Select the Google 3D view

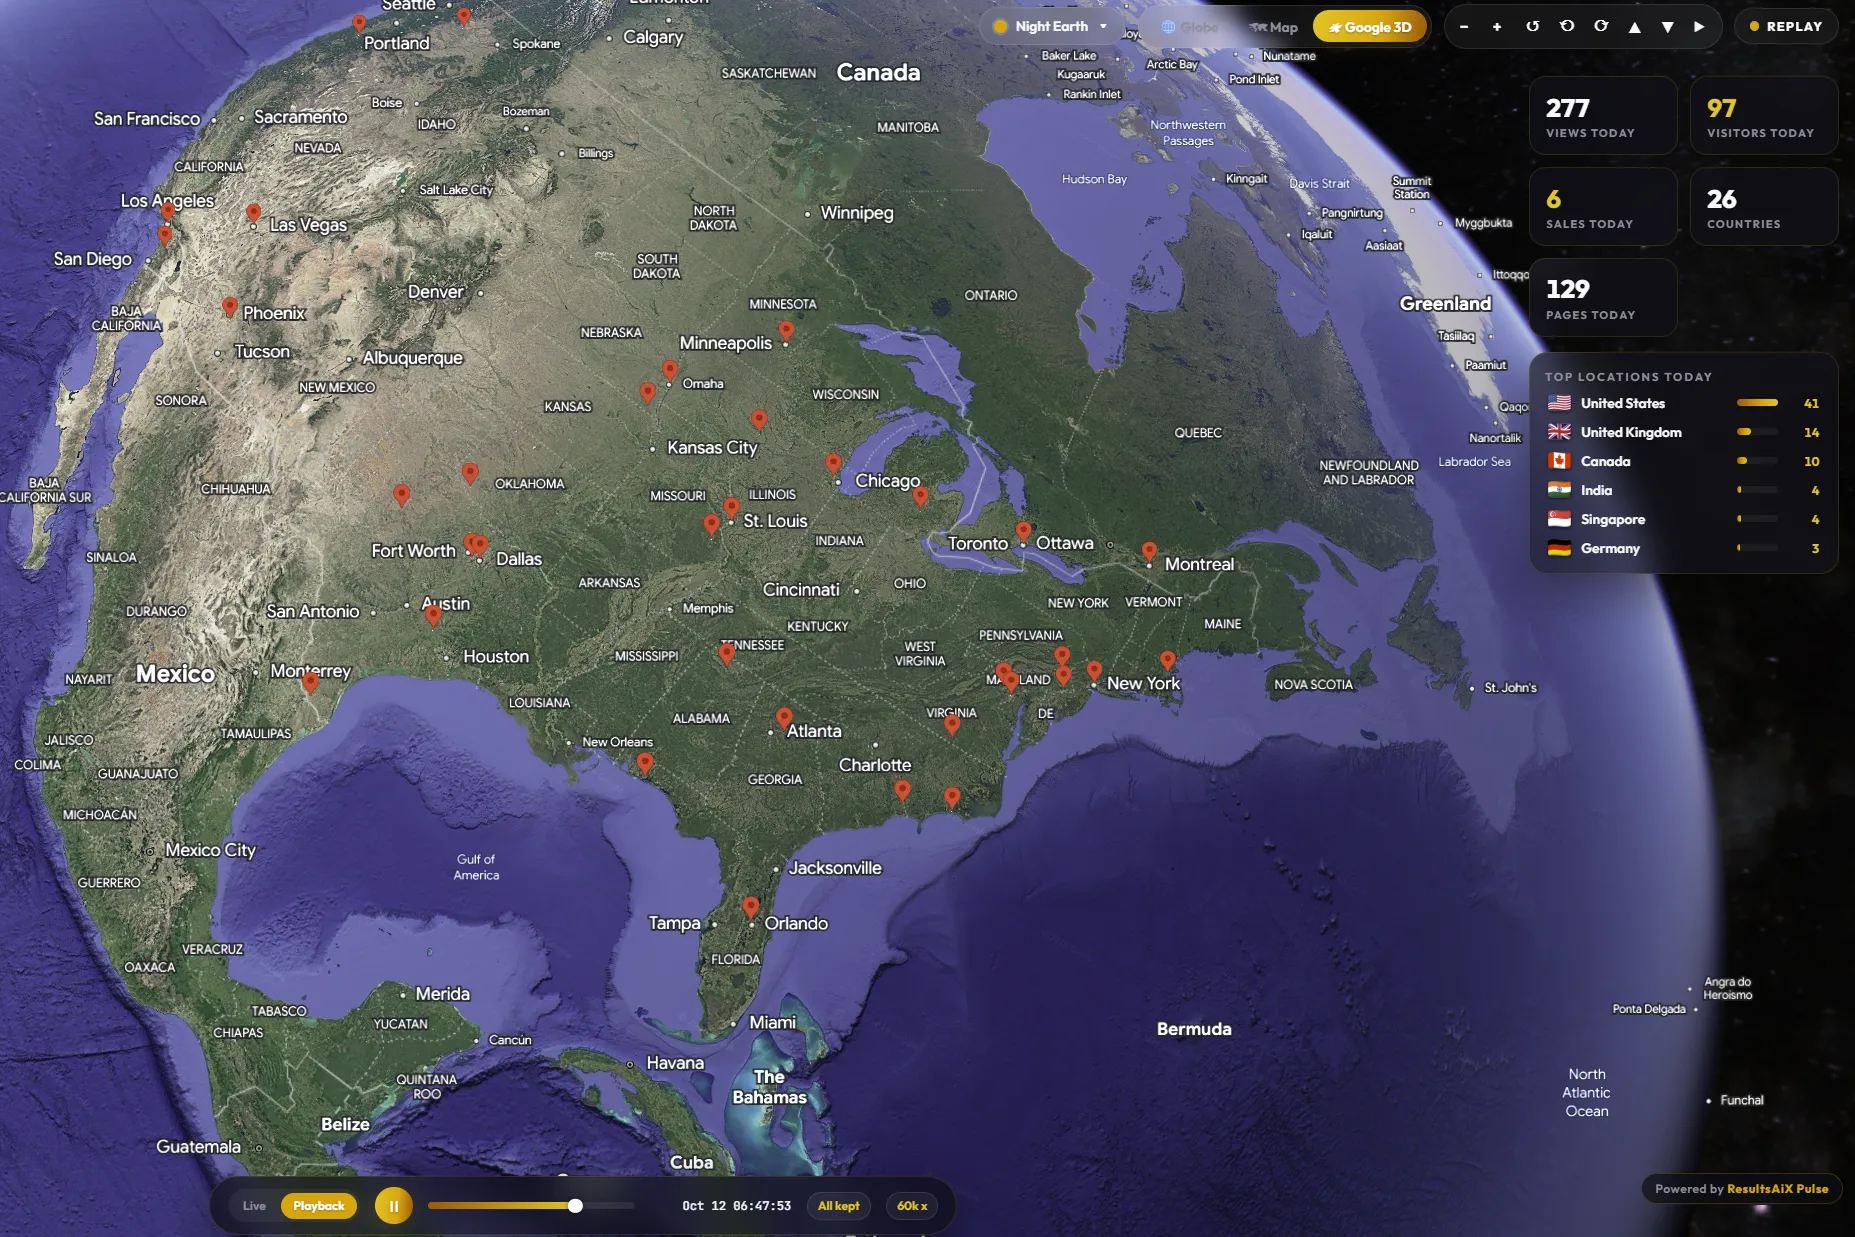pyautogui.click(x=1369, y=27)
